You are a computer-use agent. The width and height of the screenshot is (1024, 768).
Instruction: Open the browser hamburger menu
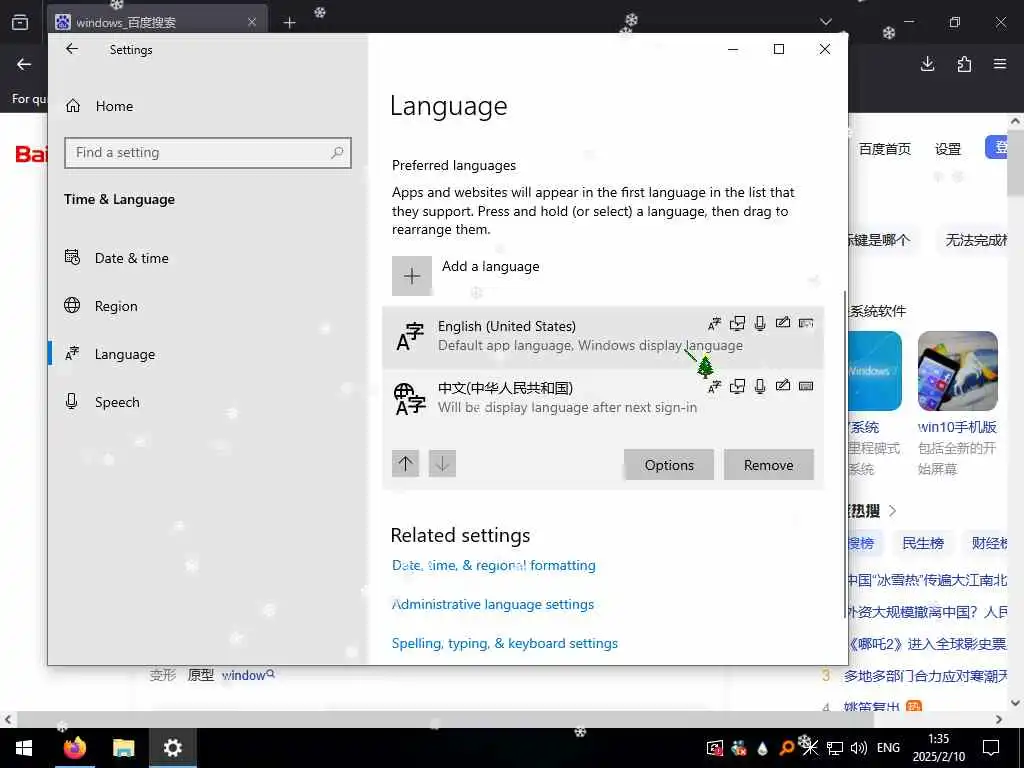click(1000, 64)
